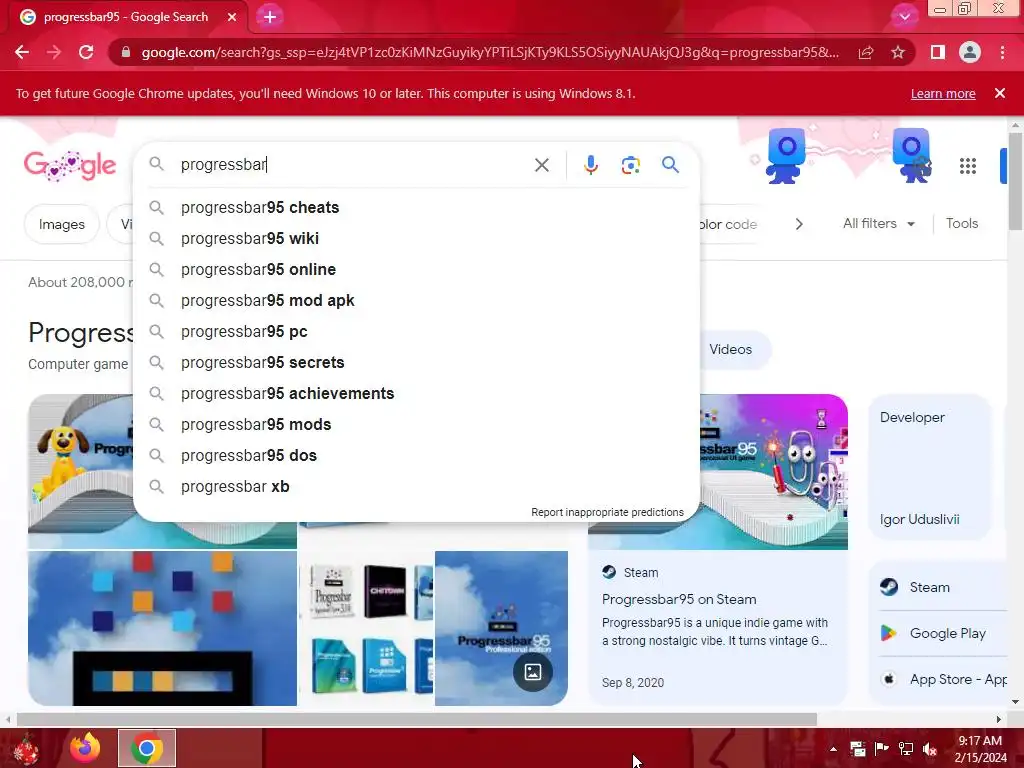Select suggestion progressbar95 achievements
Viewport: 1024px width, 768px height.
tap(416, 393)
